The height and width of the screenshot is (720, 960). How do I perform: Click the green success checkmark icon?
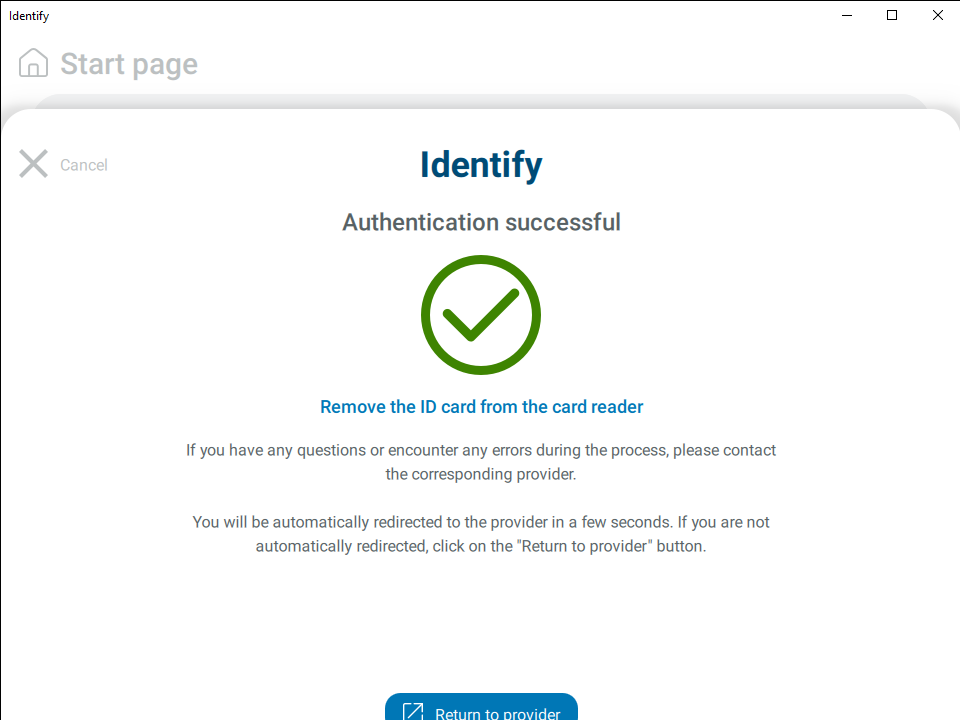coord(480,314)
